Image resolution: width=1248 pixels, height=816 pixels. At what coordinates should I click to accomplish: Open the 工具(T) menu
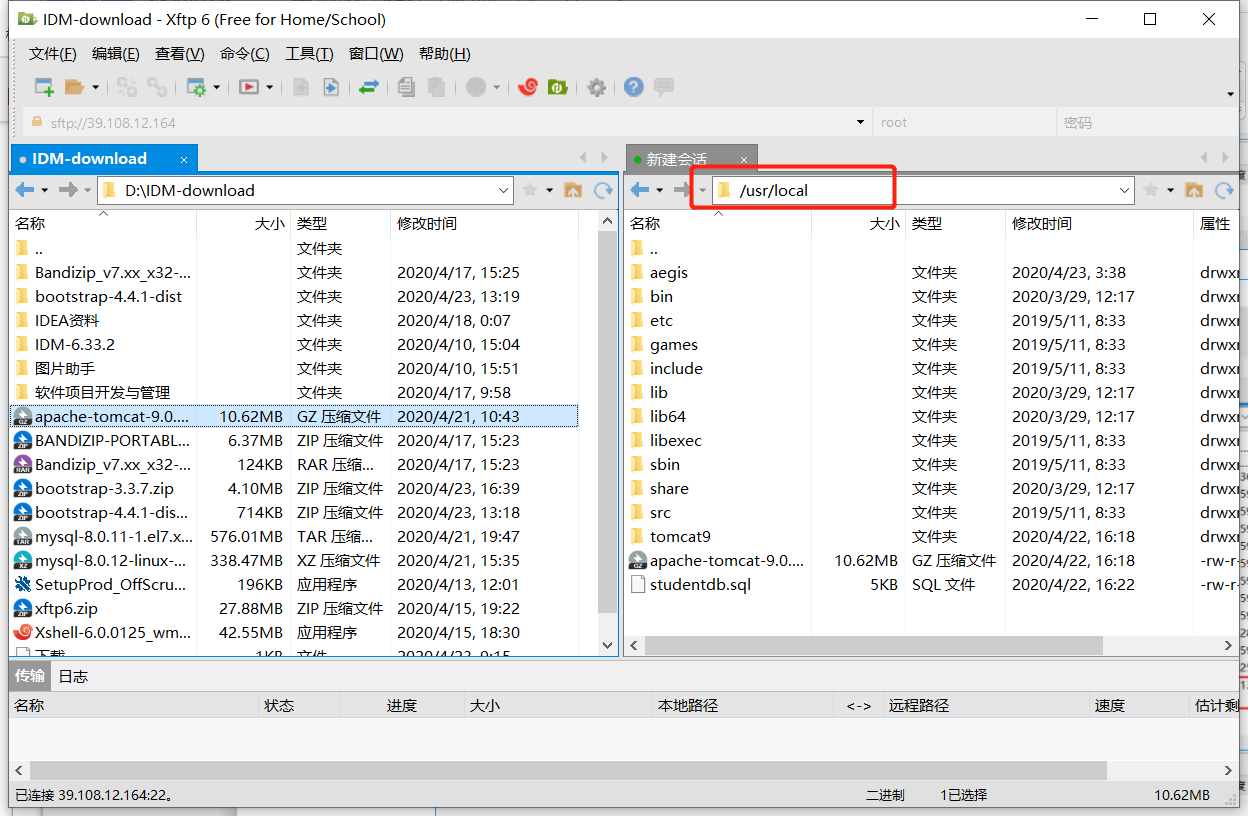coord(309,54)
